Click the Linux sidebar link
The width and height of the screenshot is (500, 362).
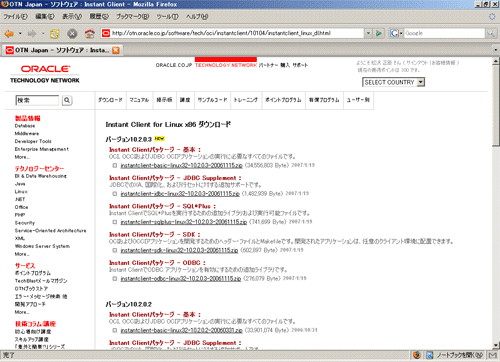[x=21, y=192]
